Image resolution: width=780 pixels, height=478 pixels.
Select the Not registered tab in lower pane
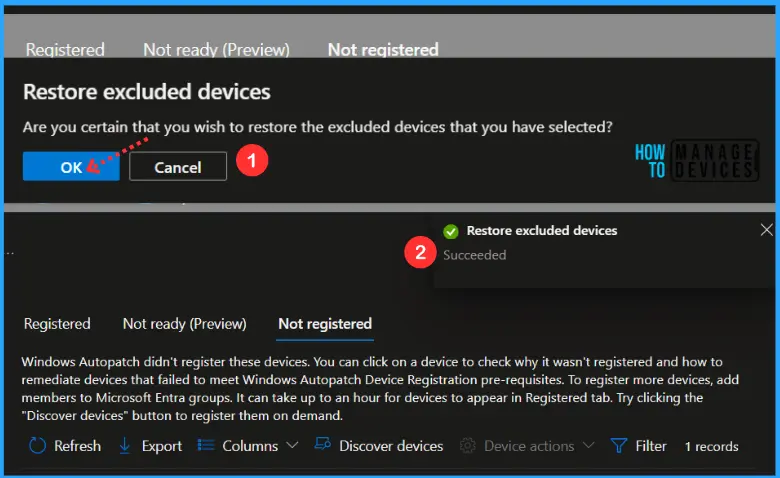pyautogui.click(x=325, y=324)
